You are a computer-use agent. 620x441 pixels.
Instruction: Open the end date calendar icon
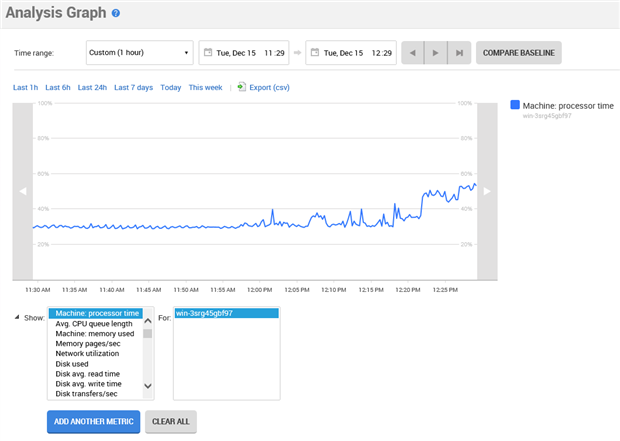pos(314,52)
